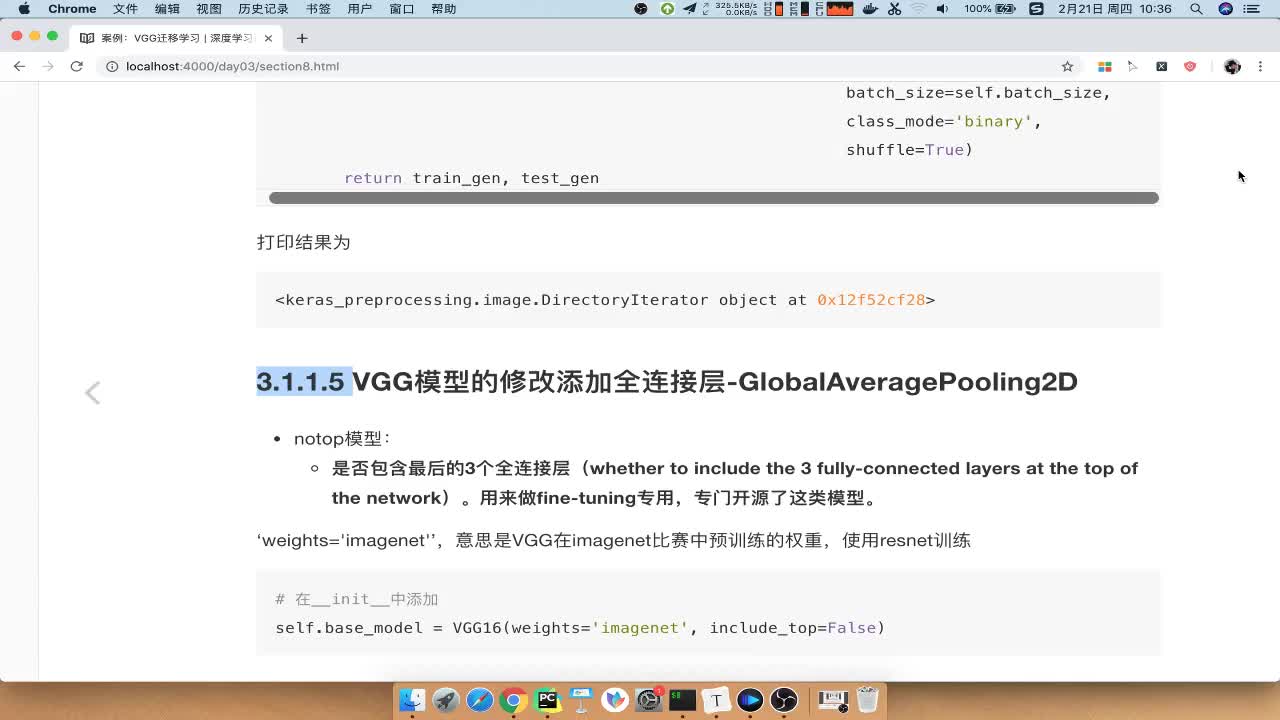Click the paper plane menu bar icon
The width and height of the screenshot is (1280, 720).
690,9
